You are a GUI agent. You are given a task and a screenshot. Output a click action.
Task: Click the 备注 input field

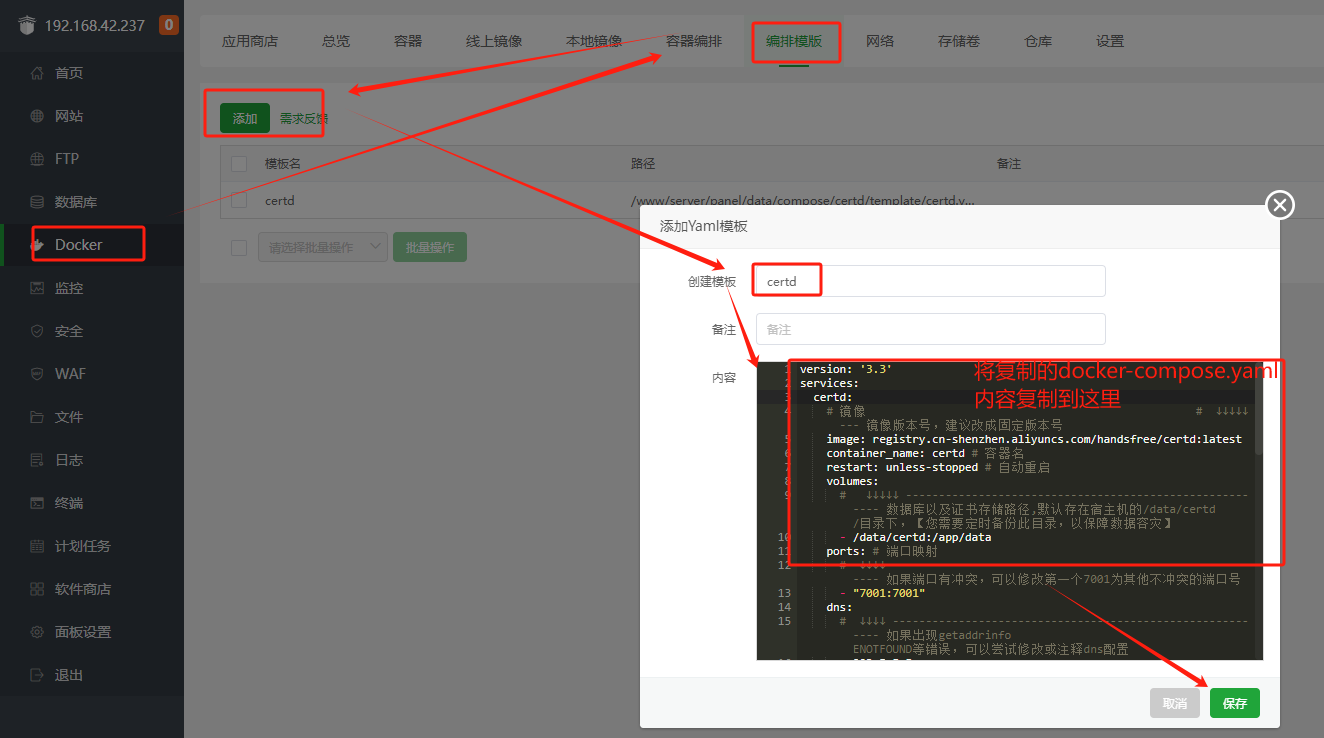click(930, 329)
